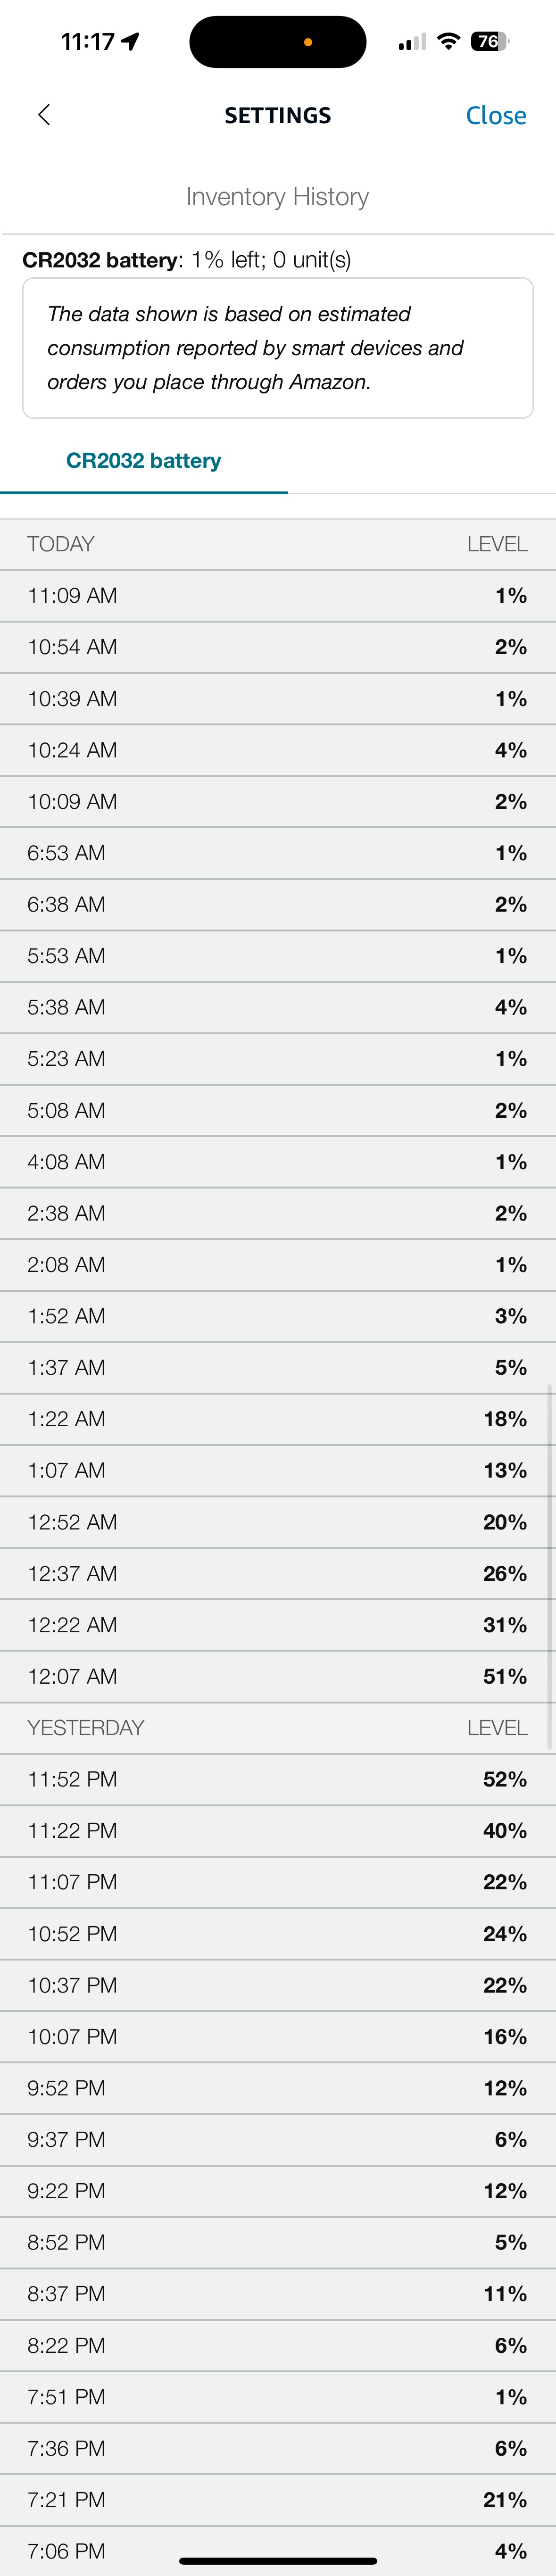Tap the Inventory History heading
Screen dimensions: 556x2576
click(277, 197)
